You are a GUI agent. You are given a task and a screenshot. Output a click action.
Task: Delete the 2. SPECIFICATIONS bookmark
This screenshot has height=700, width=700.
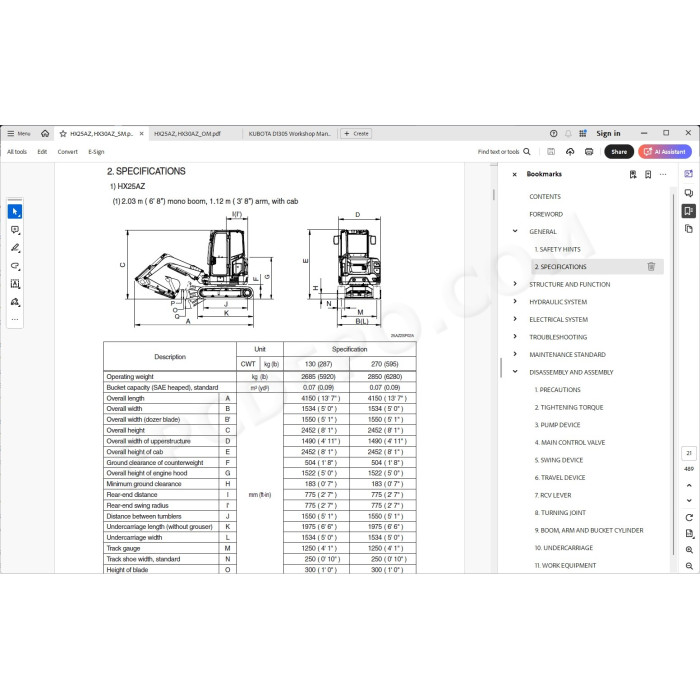coord(651,267)
